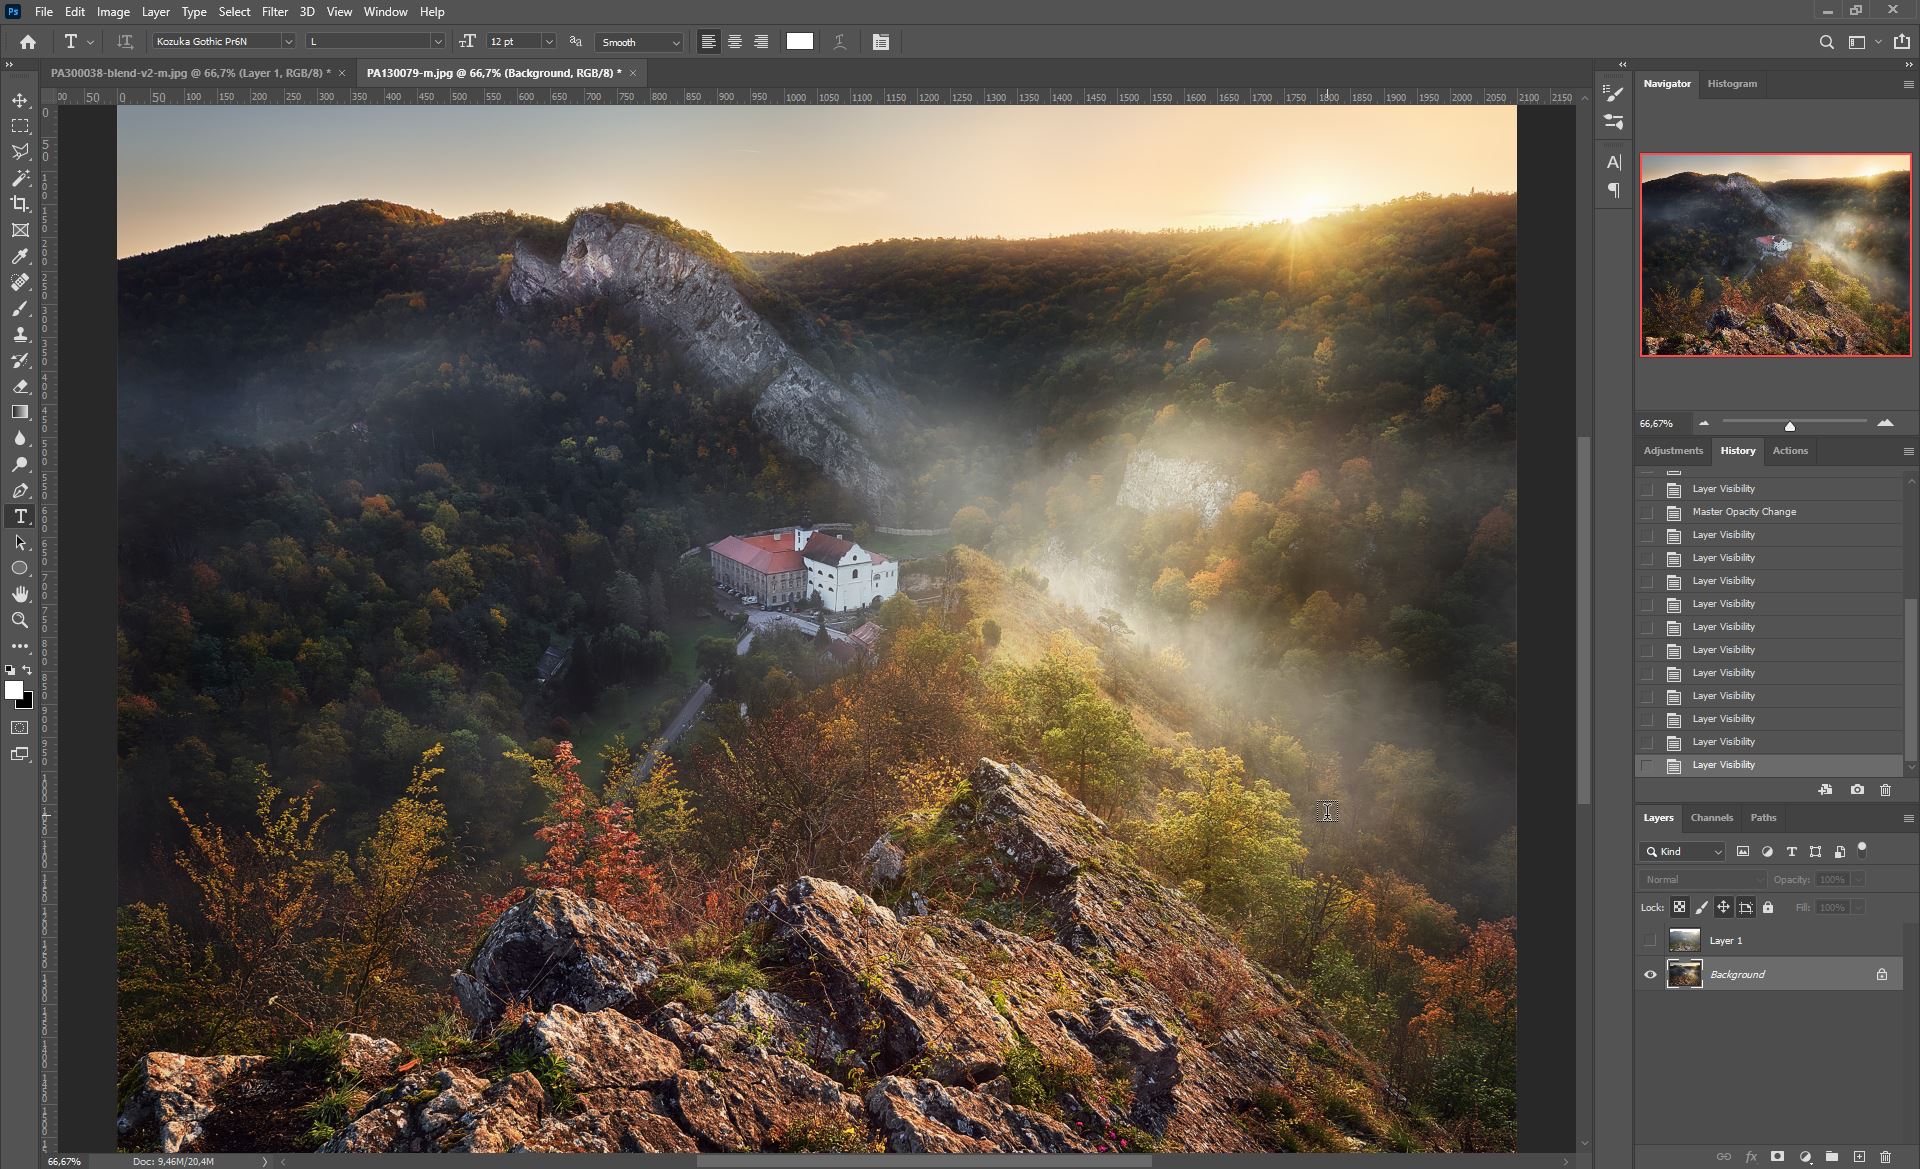The width and height of the screenshot is (1920, 1169).
Task: Click the foreground color swatch
Action: point(14,690)
